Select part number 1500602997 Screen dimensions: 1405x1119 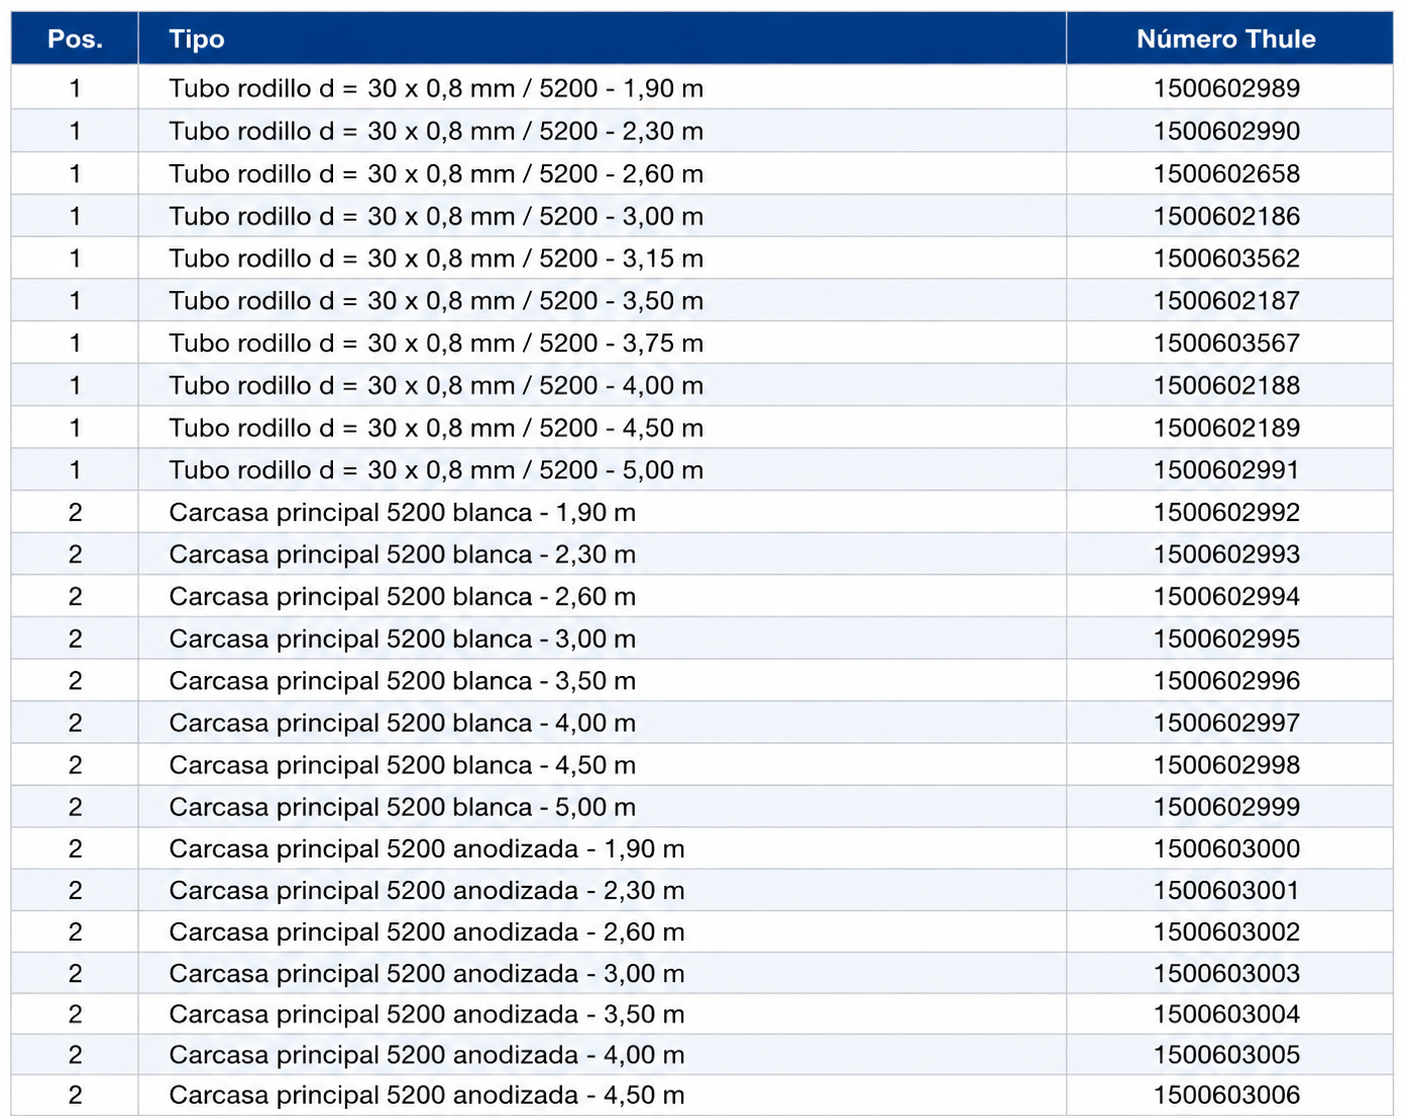point(1227,722)
